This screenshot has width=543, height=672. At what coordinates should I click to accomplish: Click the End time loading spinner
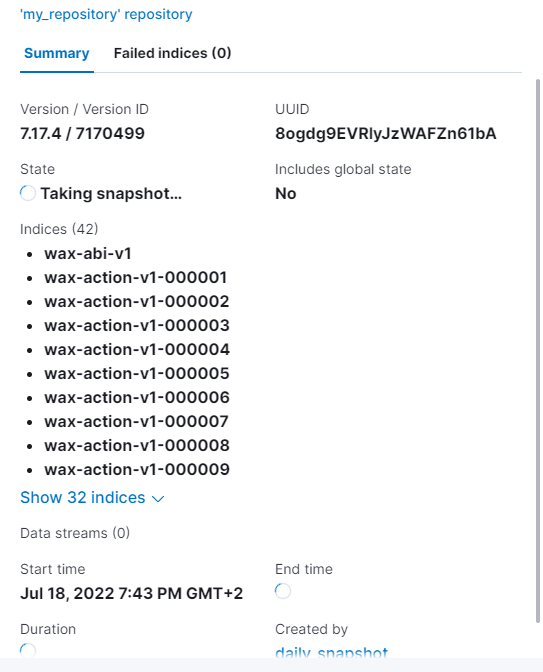[x=283, y=591]
